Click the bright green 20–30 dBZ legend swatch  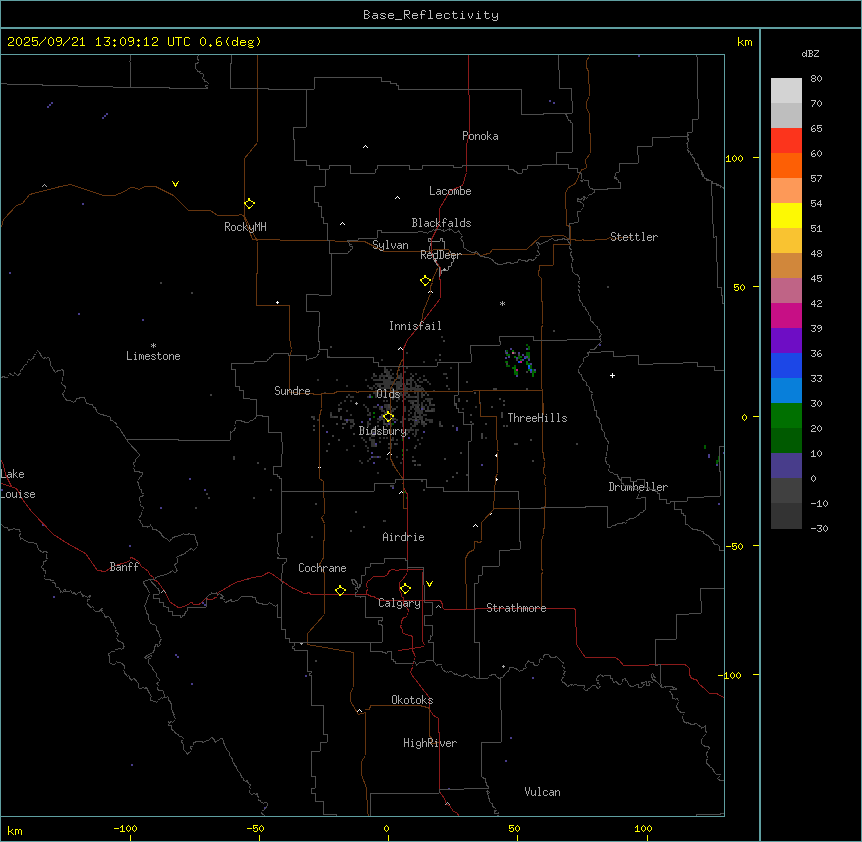pyautogui.click(x=786, y=416)
